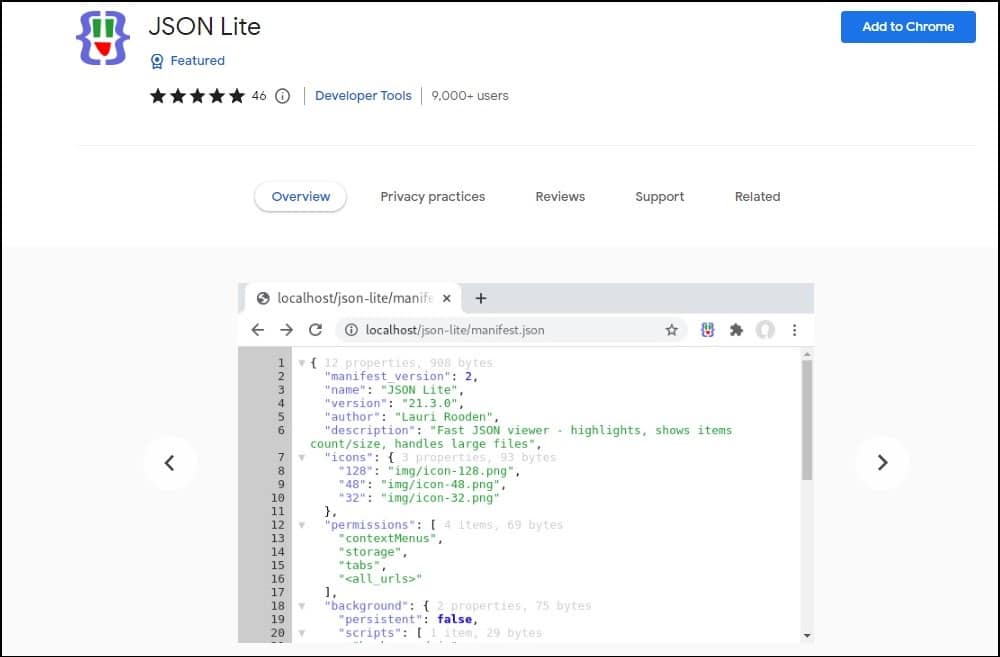Click the new tab plus button
The height and width of the screenshot is (657, 1000).
tap(481, 297)
